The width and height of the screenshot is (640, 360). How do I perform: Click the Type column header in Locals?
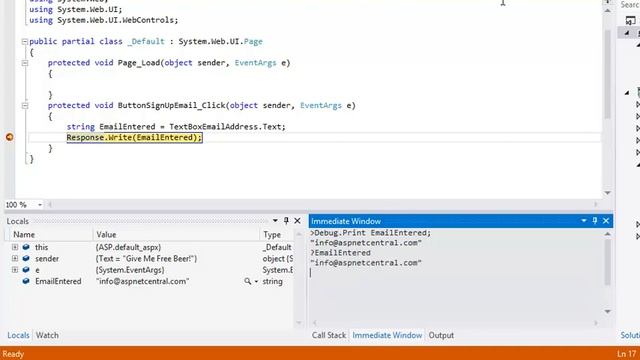[x=276, y=235]
